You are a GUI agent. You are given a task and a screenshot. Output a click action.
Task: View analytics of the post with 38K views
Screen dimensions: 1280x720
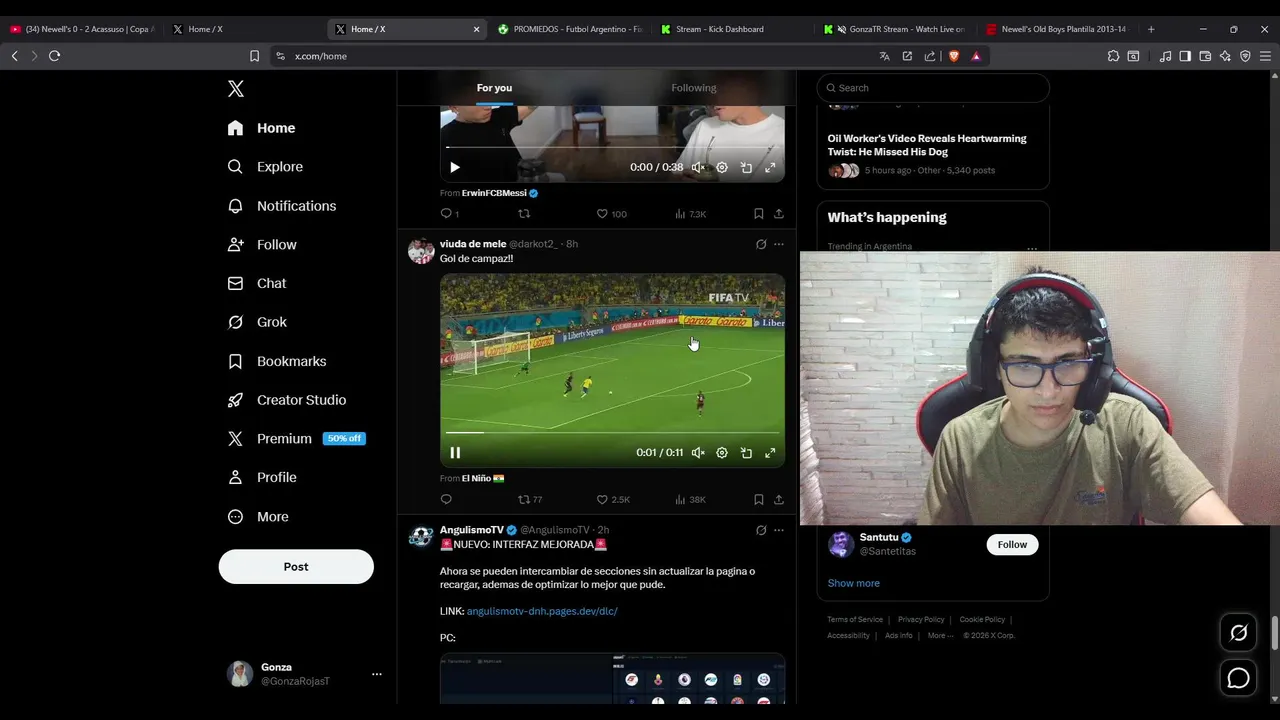690,499
